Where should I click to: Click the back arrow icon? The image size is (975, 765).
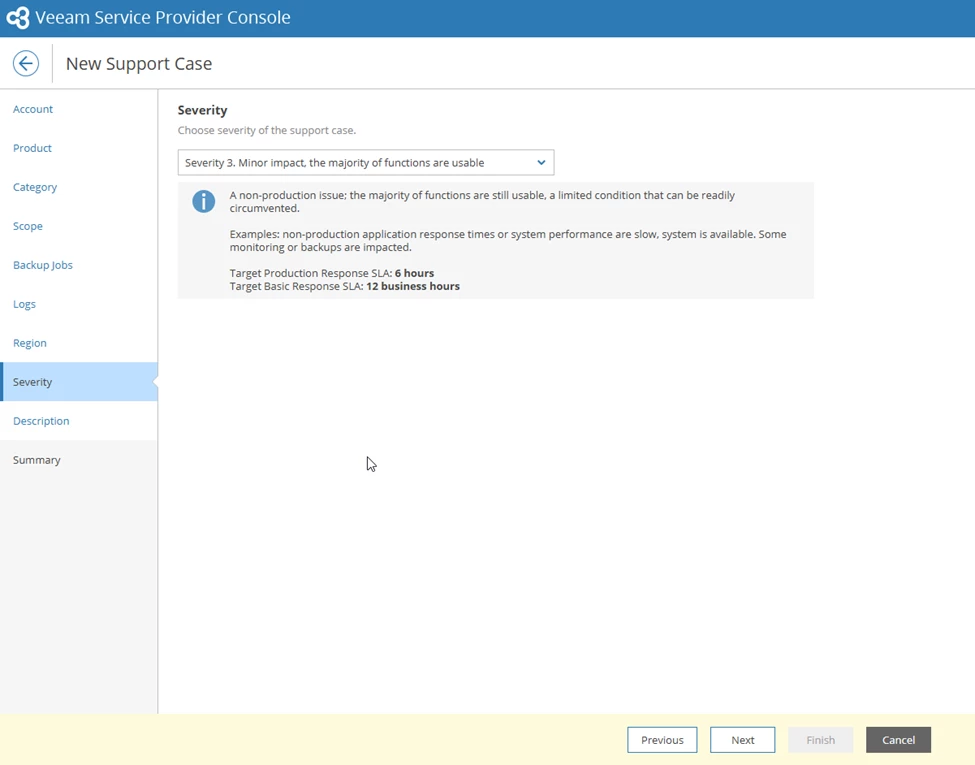[x=25, y=63]
